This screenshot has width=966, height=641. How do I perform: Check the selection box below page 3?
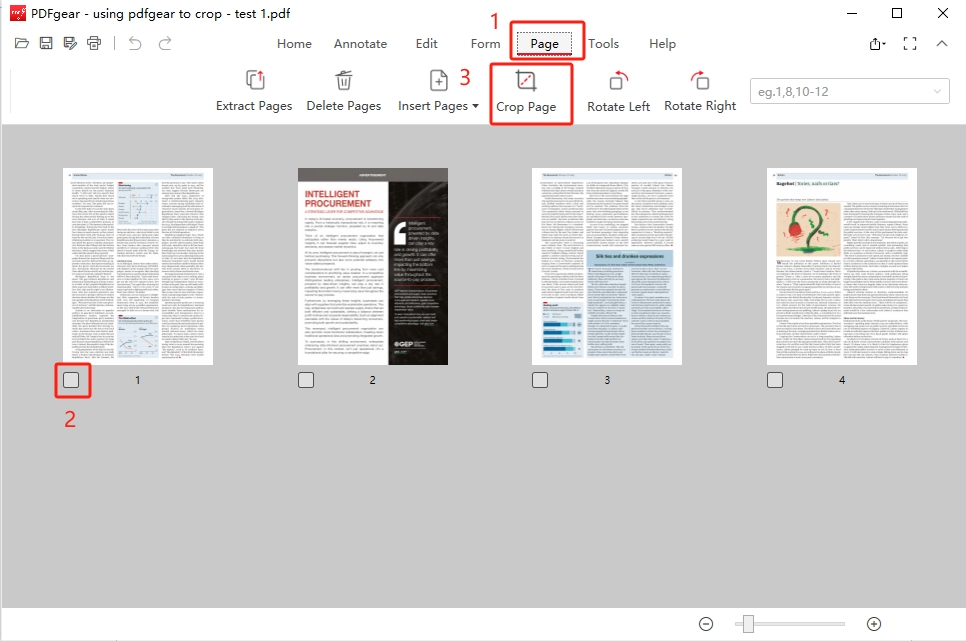(539, 380)
